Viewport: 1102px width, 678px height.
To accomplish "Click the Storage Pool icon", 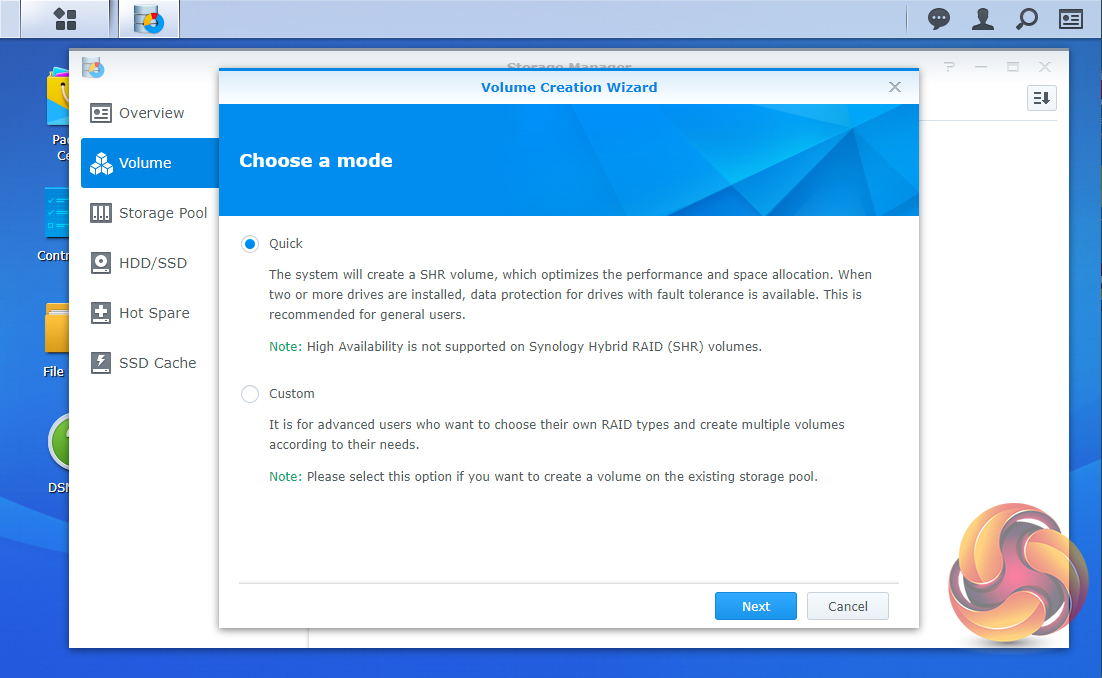I will 101,213.
